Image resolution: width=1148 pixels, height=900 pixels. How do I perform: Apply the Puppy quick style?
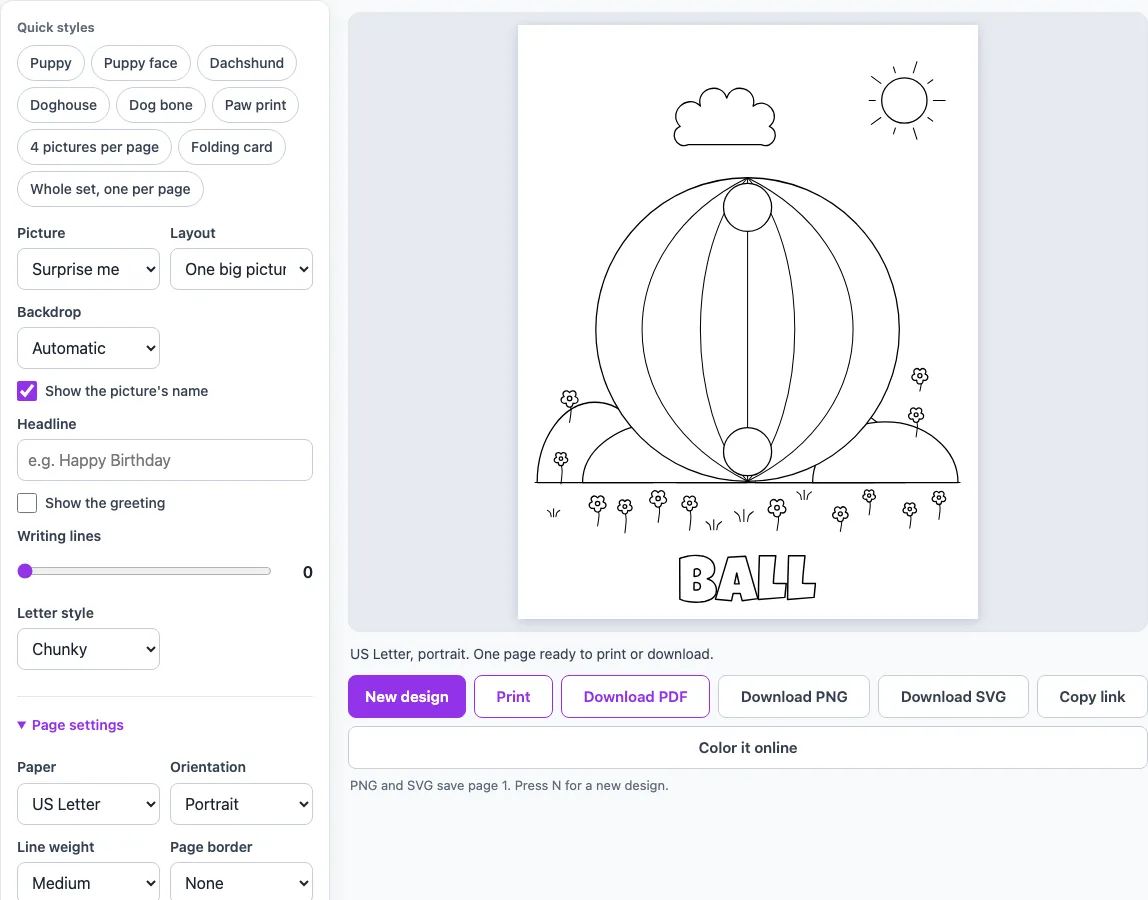[51, 63]
